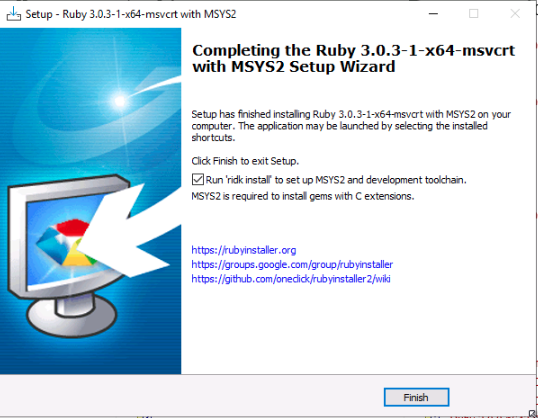Open the GitHub rubyinstaller2 wiki link
Screen dimensions: 538x418
coord(291,279)
